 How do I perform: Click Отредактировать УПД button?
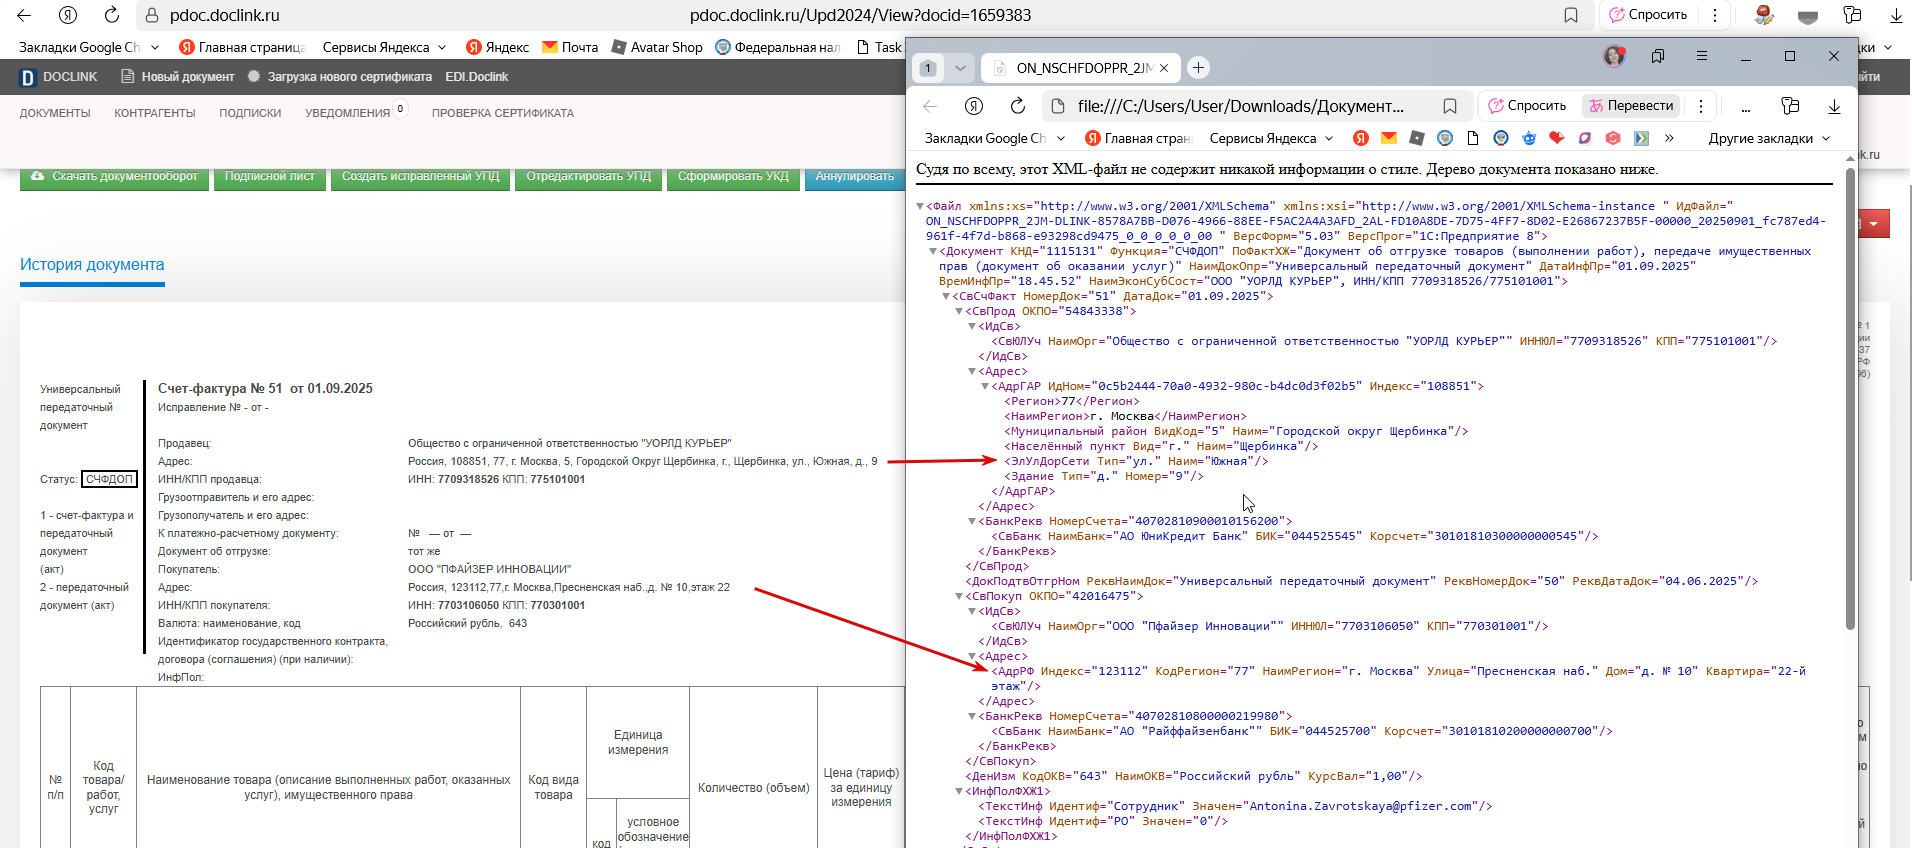pyautogui.click(x=588, y=177)
